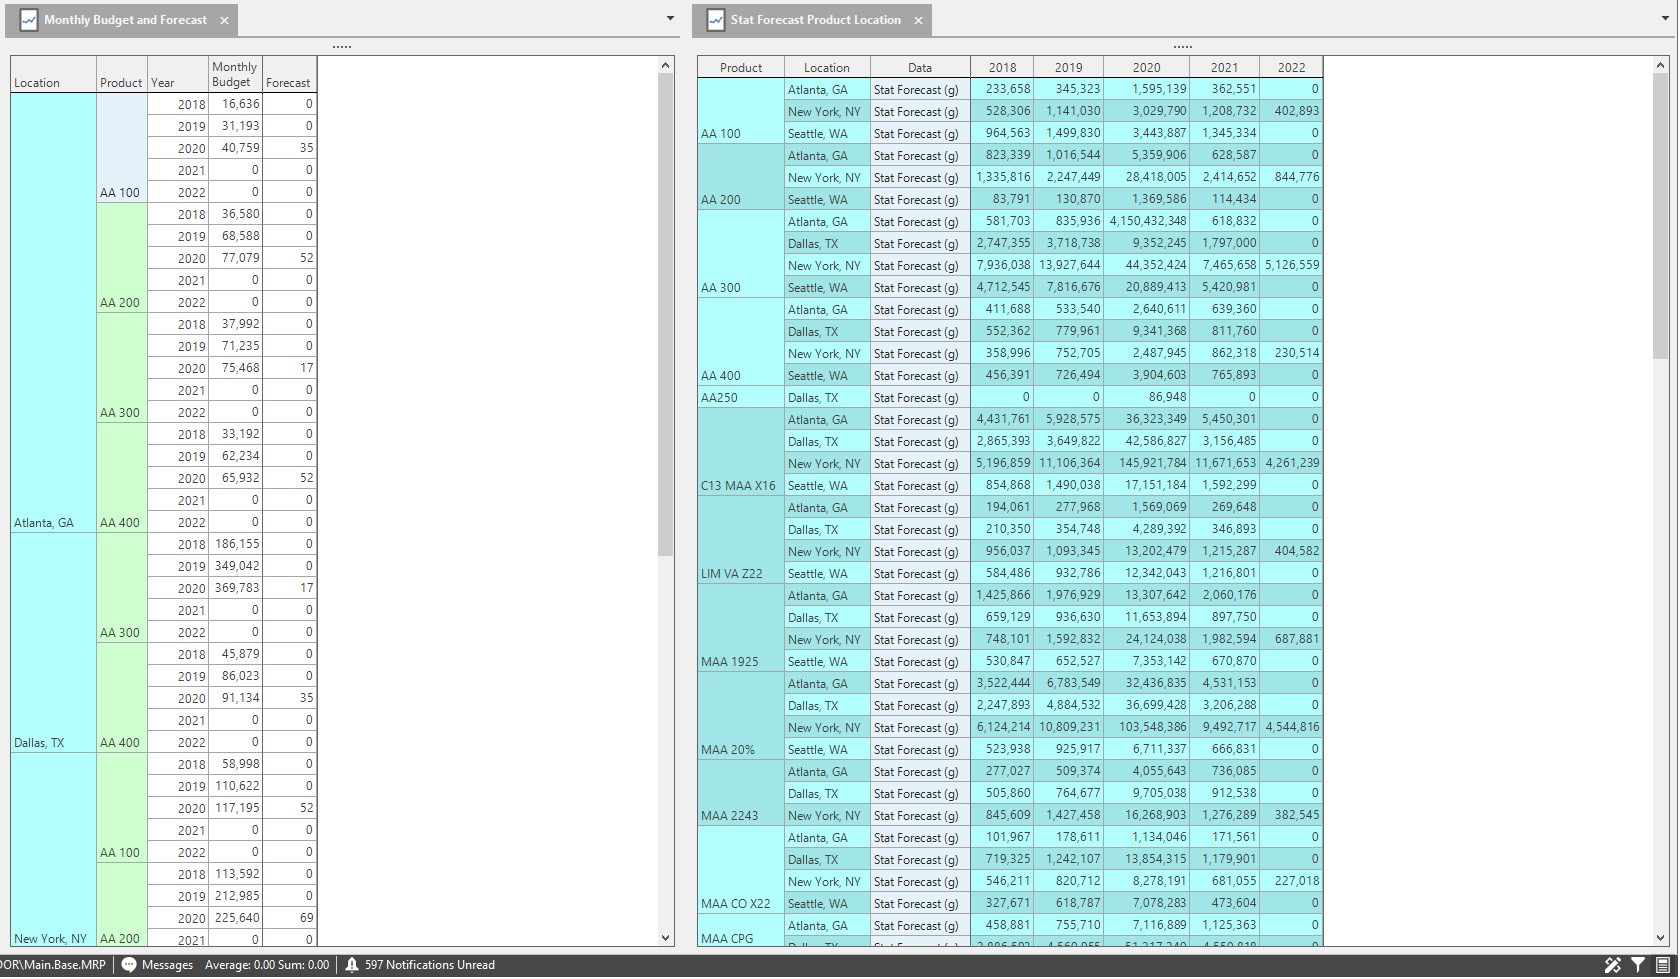Click the Average and Sum status text
This screenshot has height=979, width=1680.
pyautogui.click(x=267, y=965)
